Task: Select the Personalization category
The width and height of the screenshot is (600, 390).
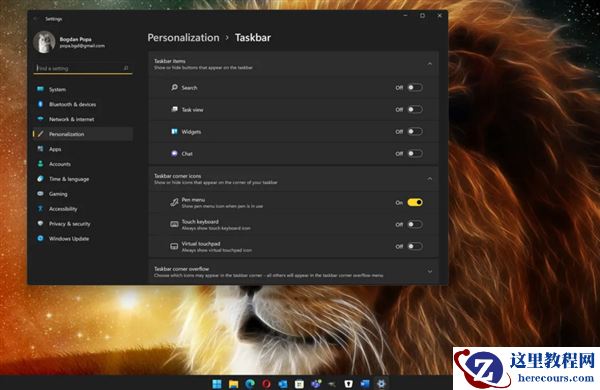Action: (x=83, y=134)
